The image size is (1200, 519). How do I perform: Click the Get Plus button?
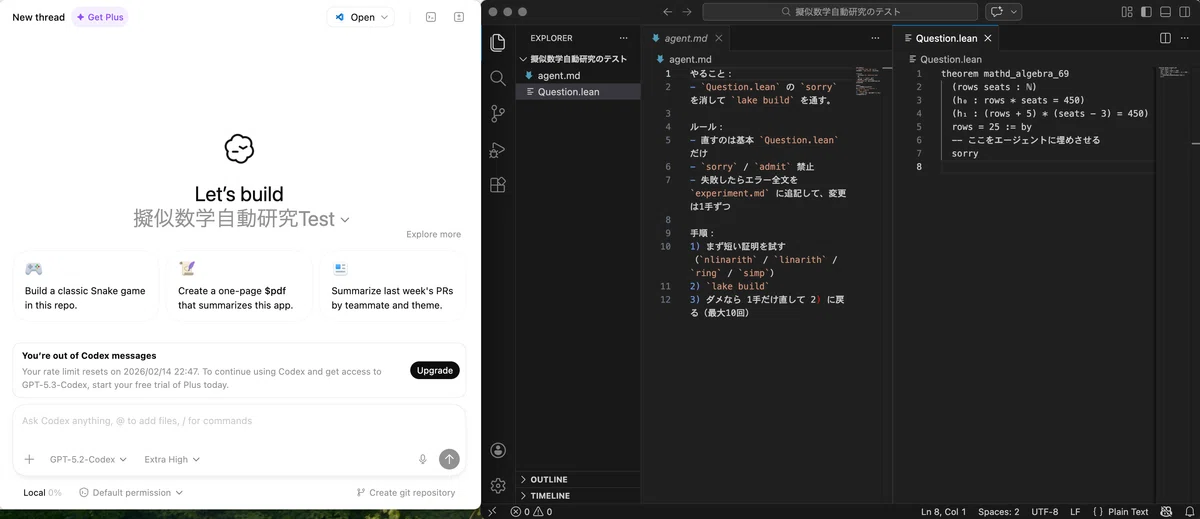100,17
